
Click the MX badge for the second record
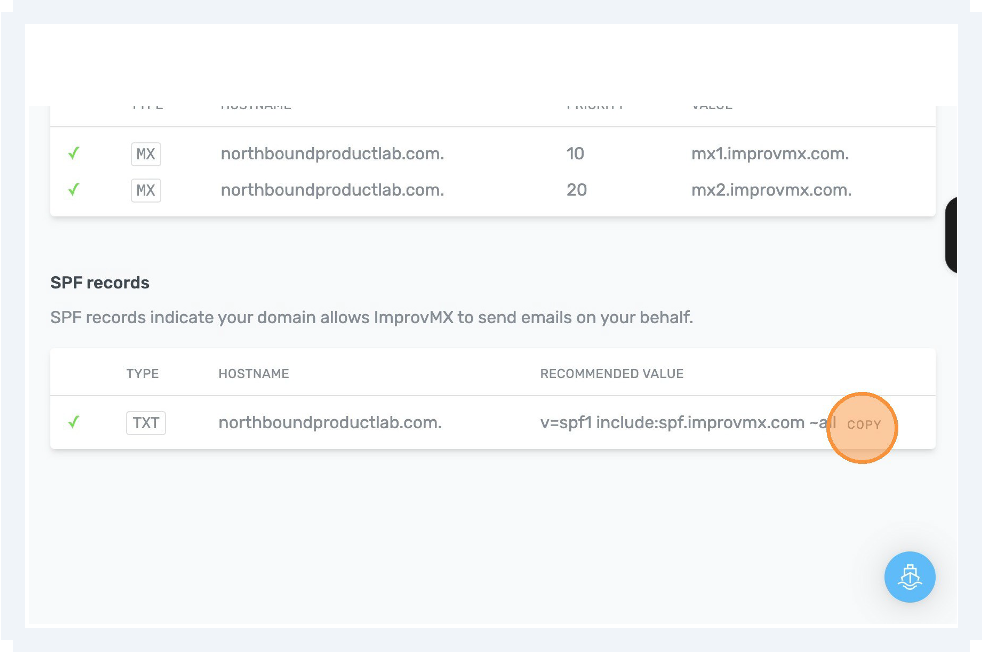145,190
